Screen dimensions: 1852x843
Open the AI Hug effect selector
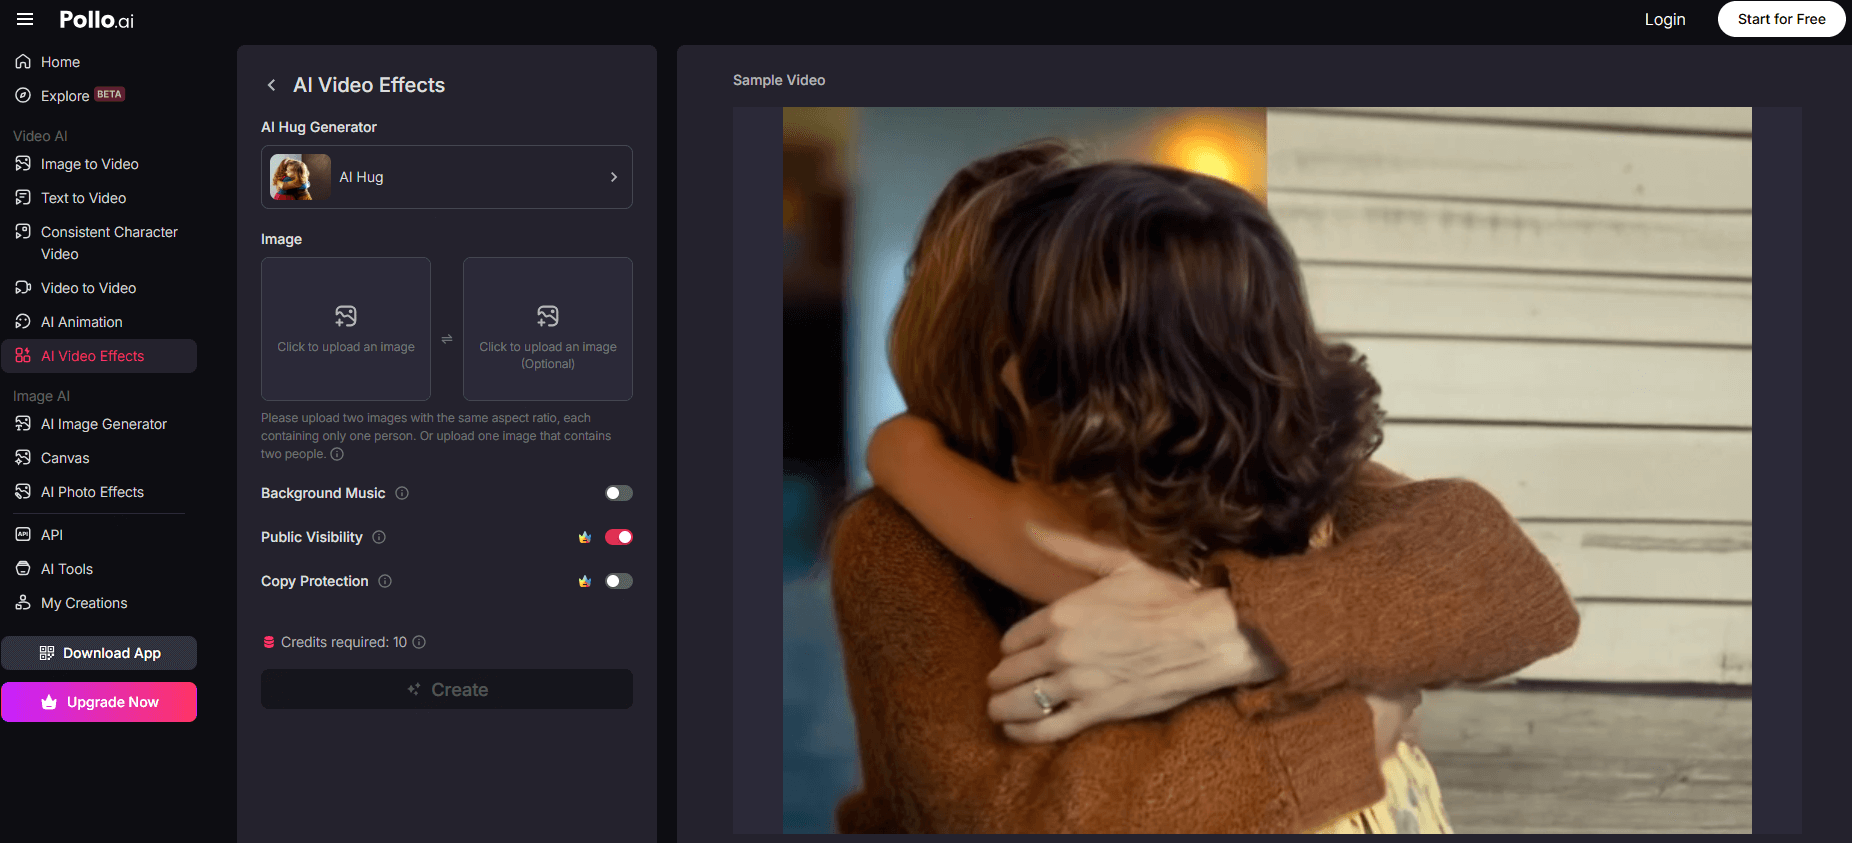pos(447,177)
